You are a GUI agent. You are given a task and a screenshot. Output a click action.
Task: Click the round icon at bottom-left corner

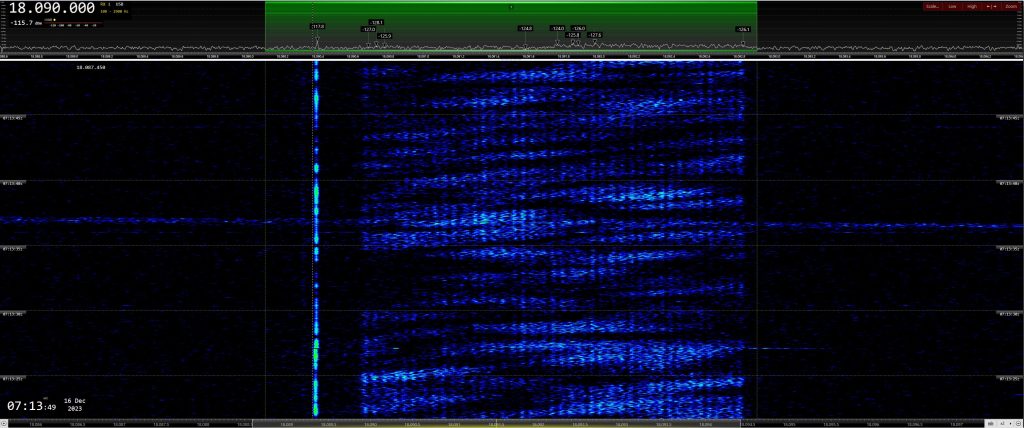click(4, 423)
